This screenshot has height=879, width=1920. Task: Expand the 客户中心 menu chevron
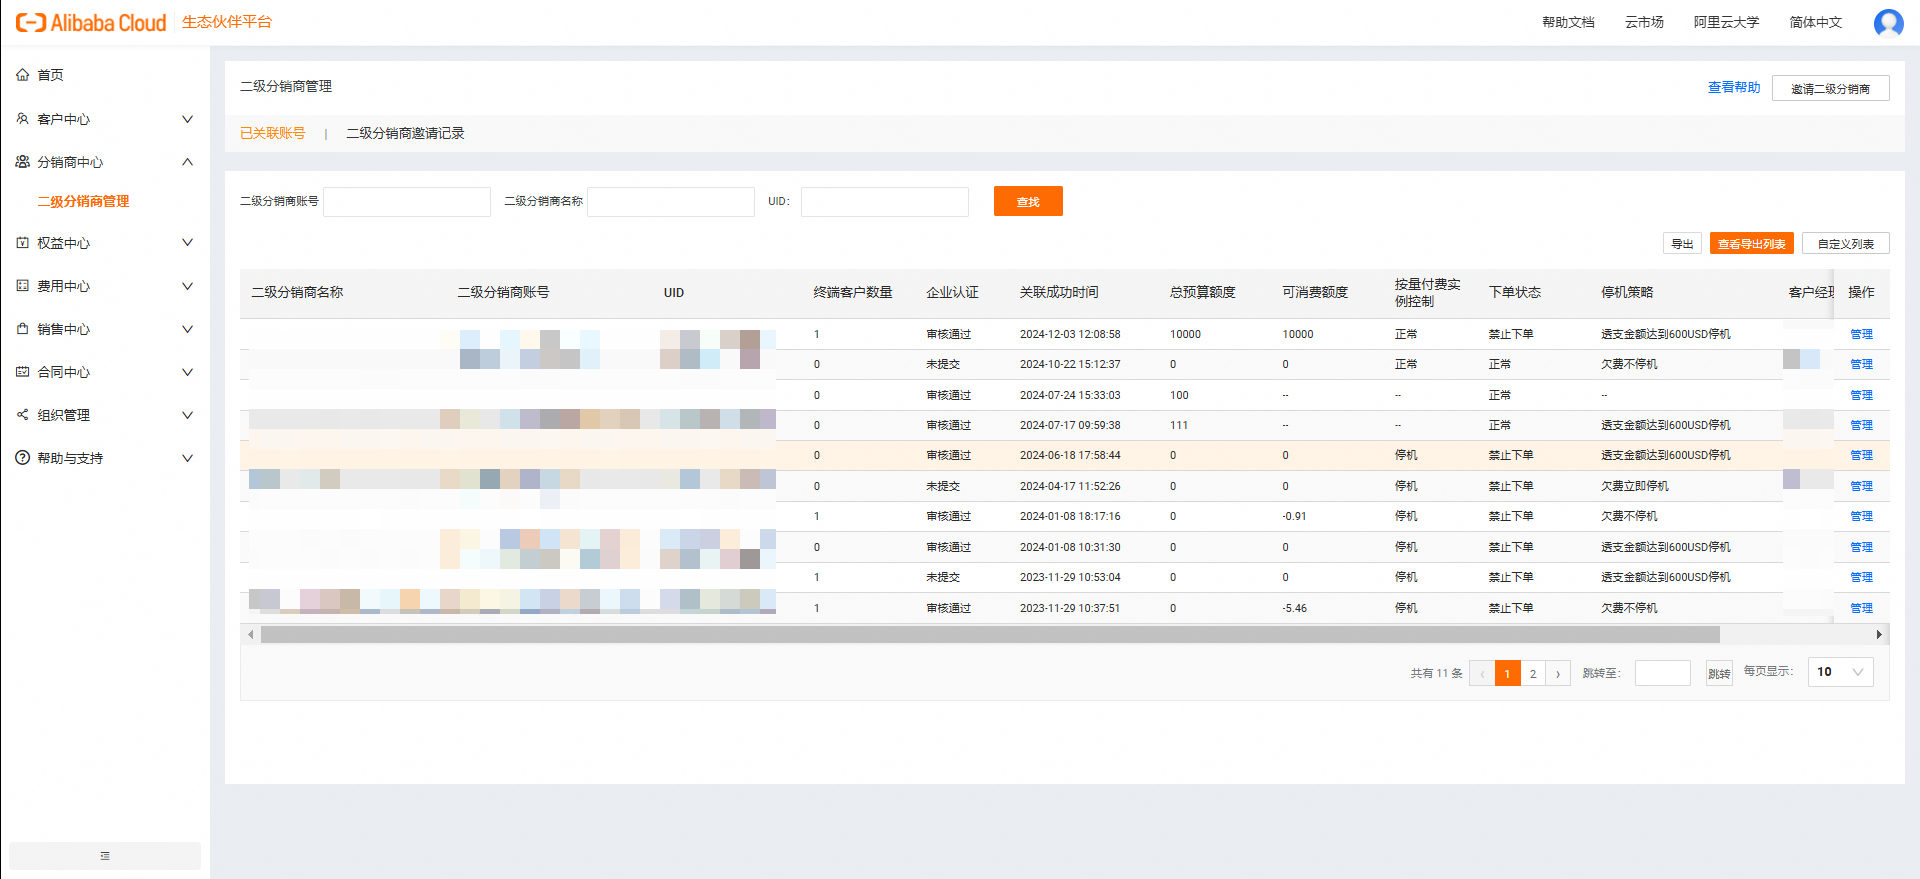(187, 119)
